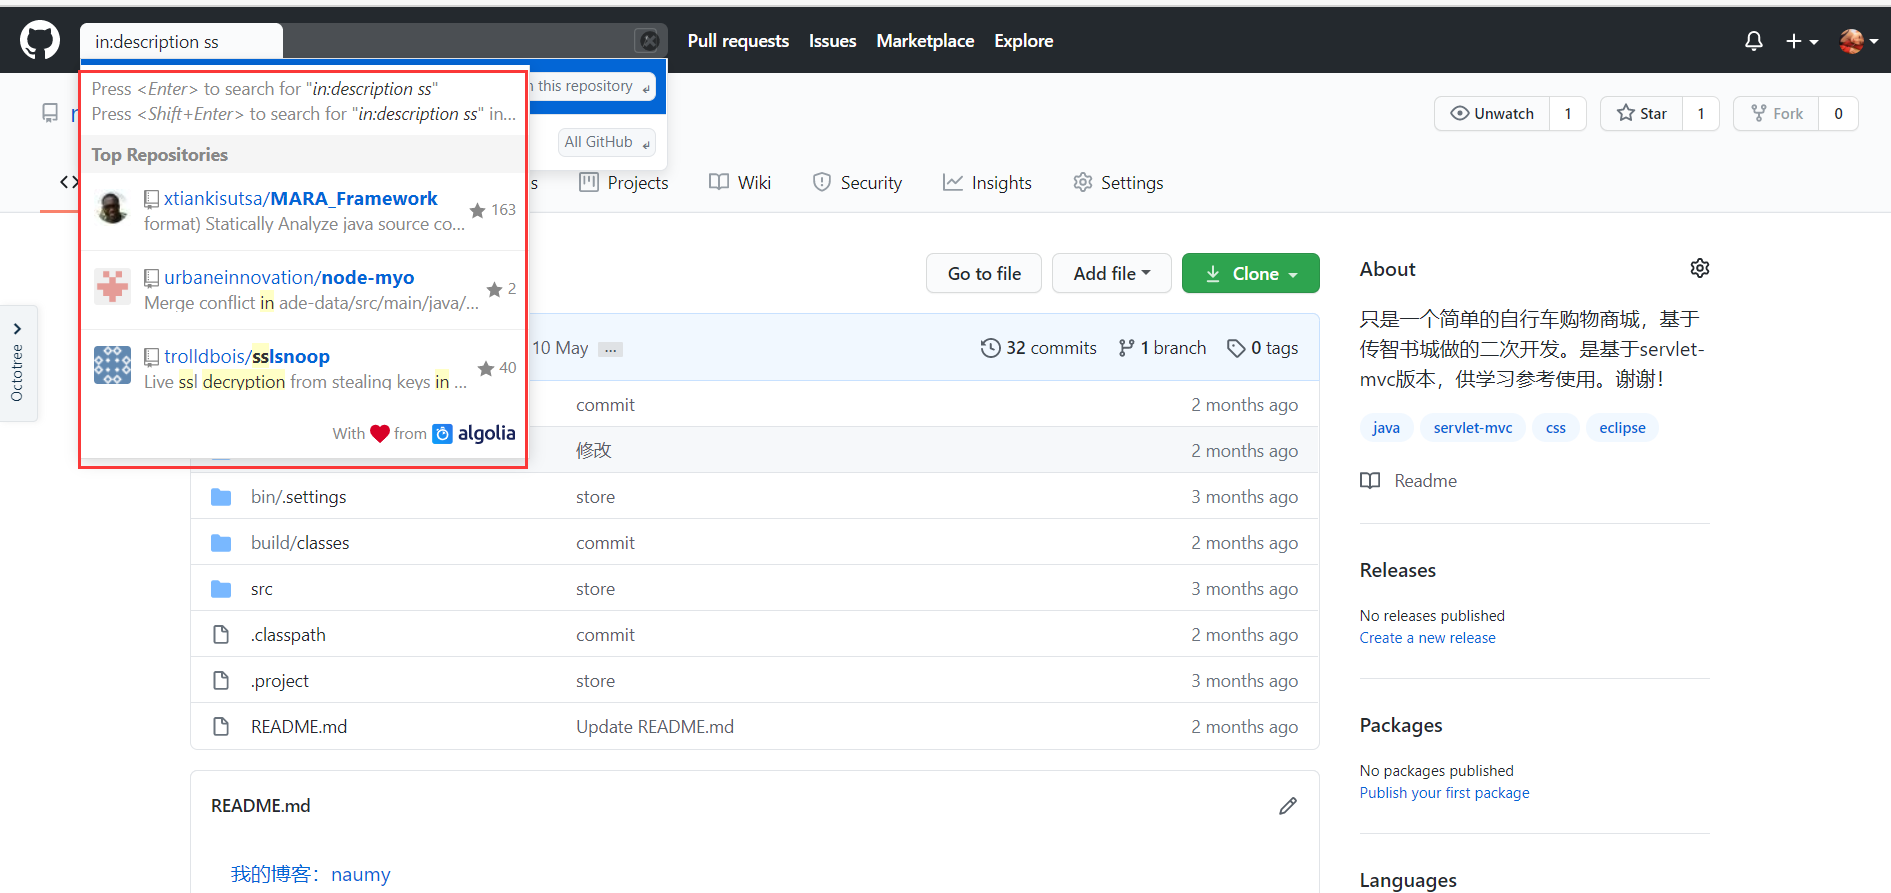Open the Add file dropdown
This screenshot has height=893, width=1891.
pyautogui.click(x=1111, y=273)
